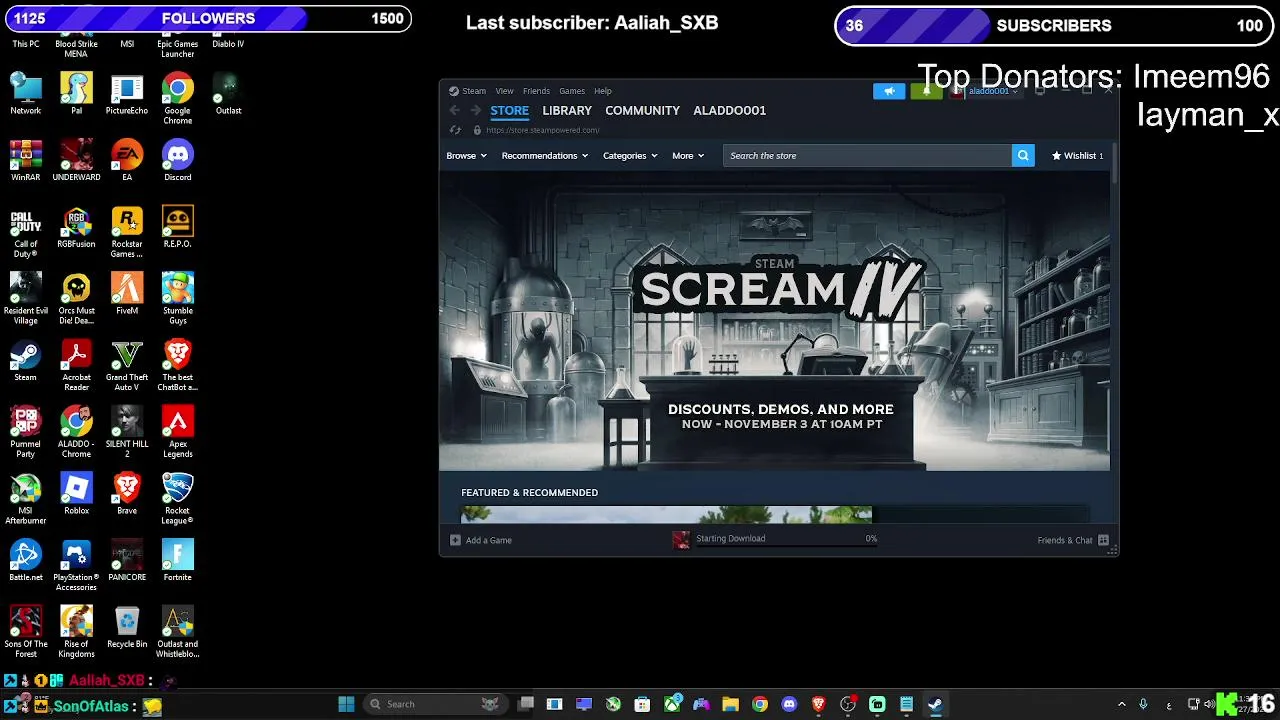
Task: Select the EA app desktop icon
Action: 127,161
